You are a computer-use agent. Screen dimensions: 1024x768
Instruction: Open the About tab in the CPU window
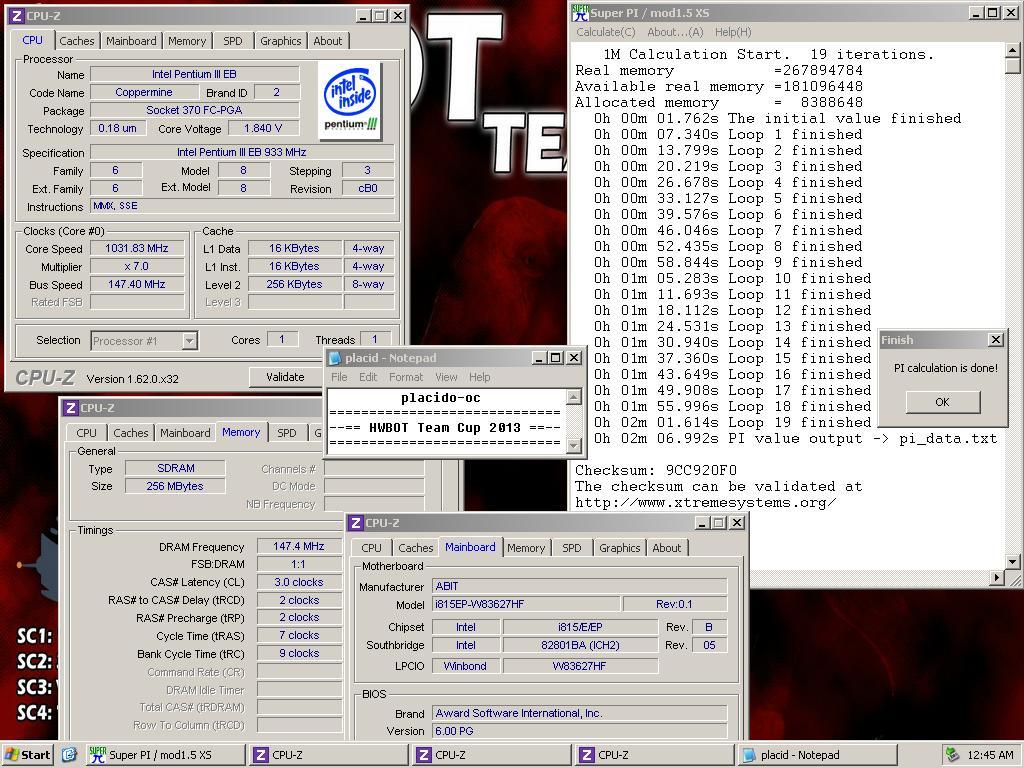point(328,40)
